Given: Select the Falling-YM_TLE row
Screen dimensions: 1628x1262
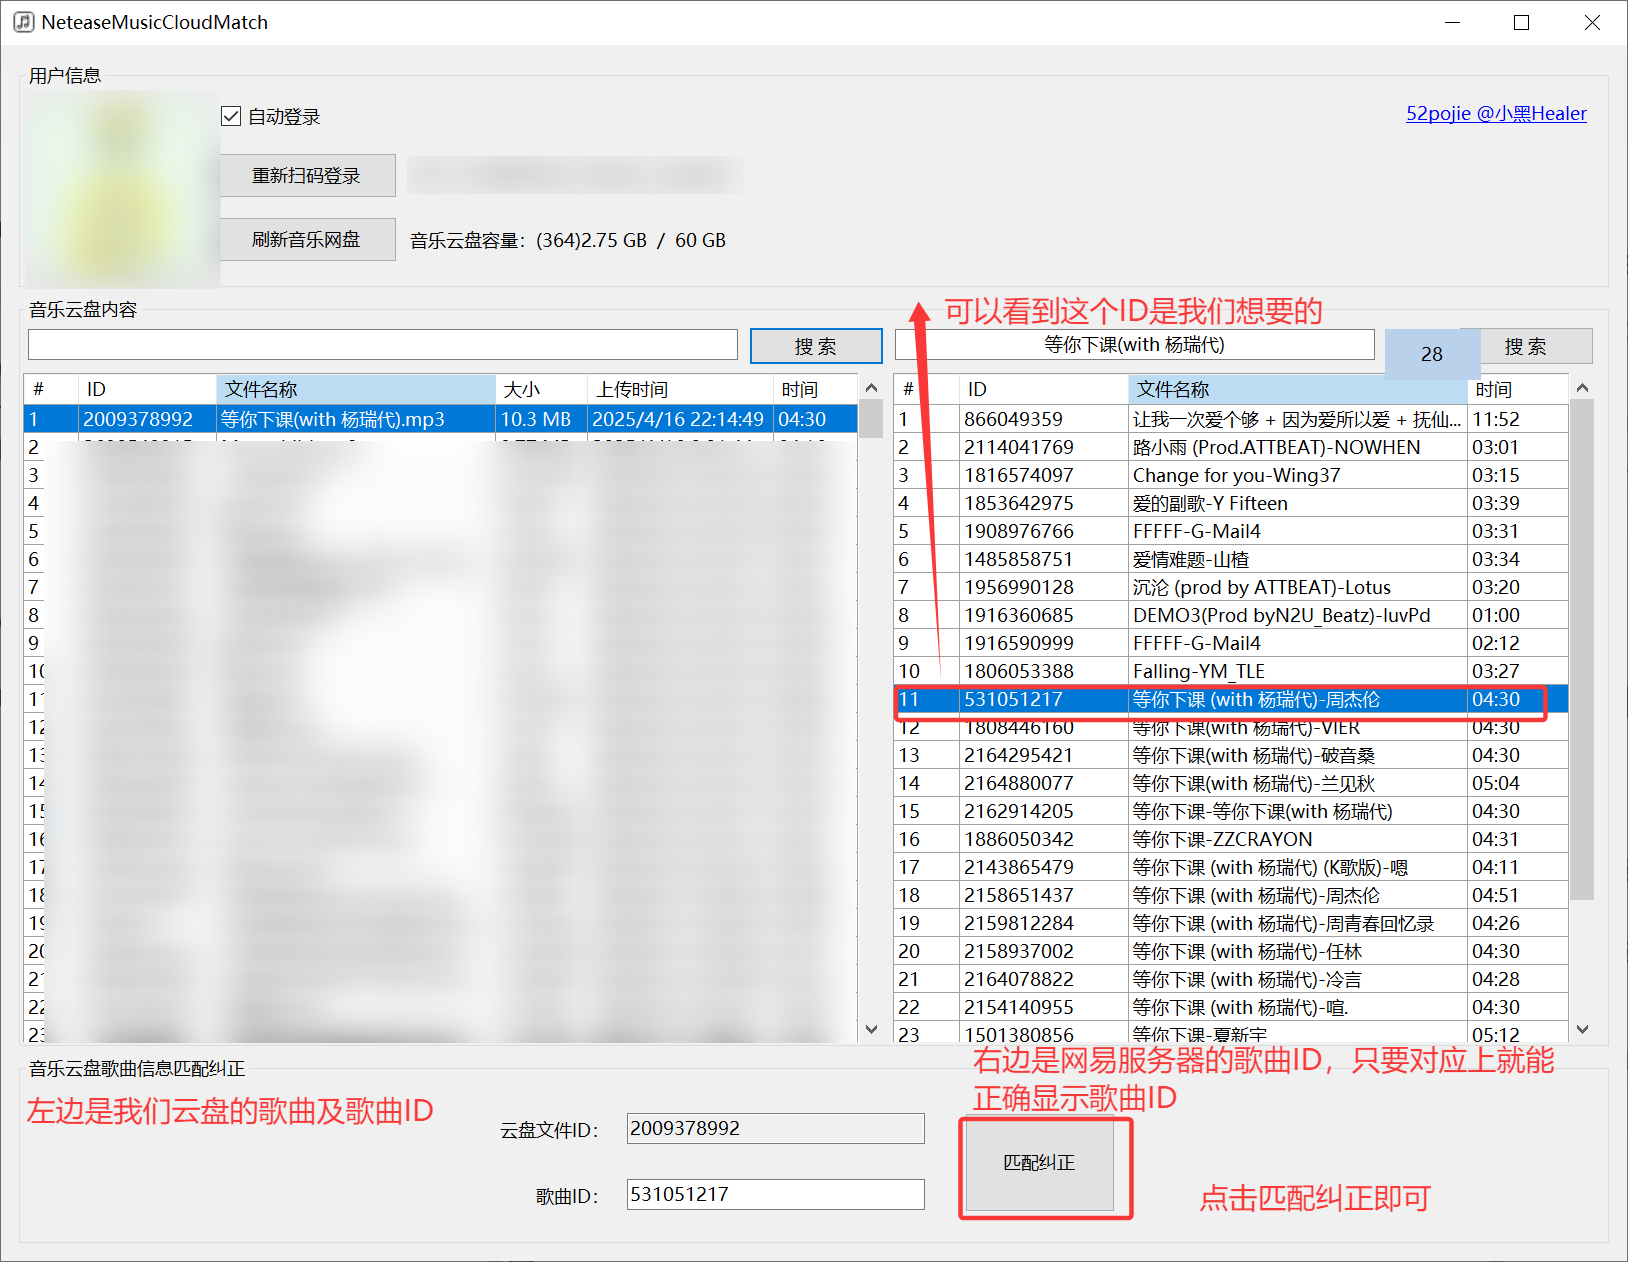Looking at the screenshot, I should tap(1231, 671).
